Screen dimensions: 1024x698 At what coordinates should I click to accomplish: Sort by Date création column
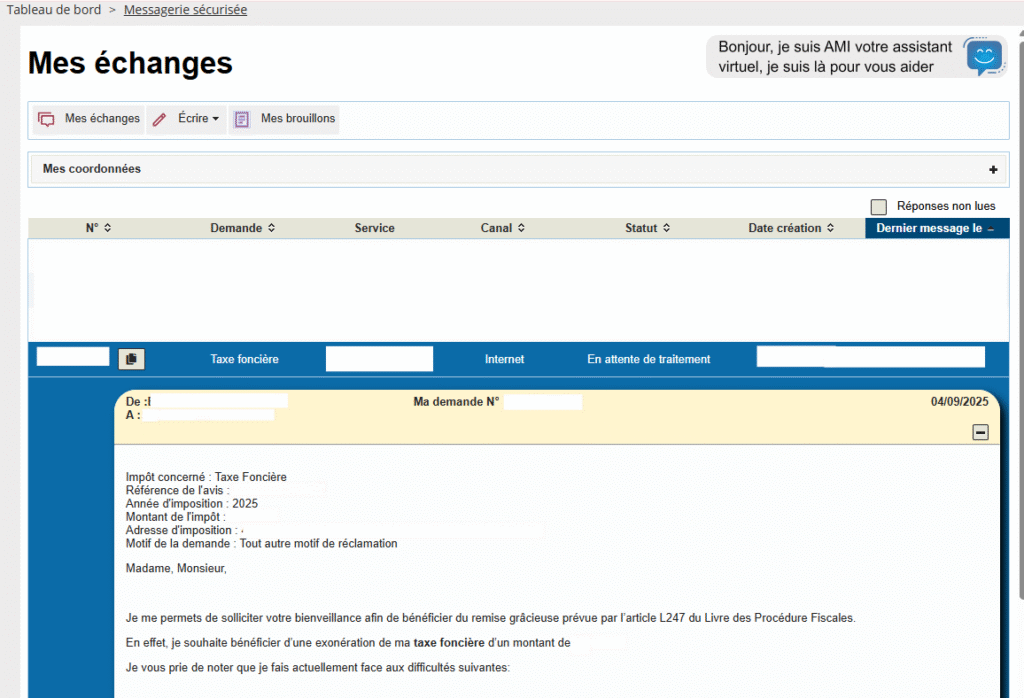coord(791,228)
